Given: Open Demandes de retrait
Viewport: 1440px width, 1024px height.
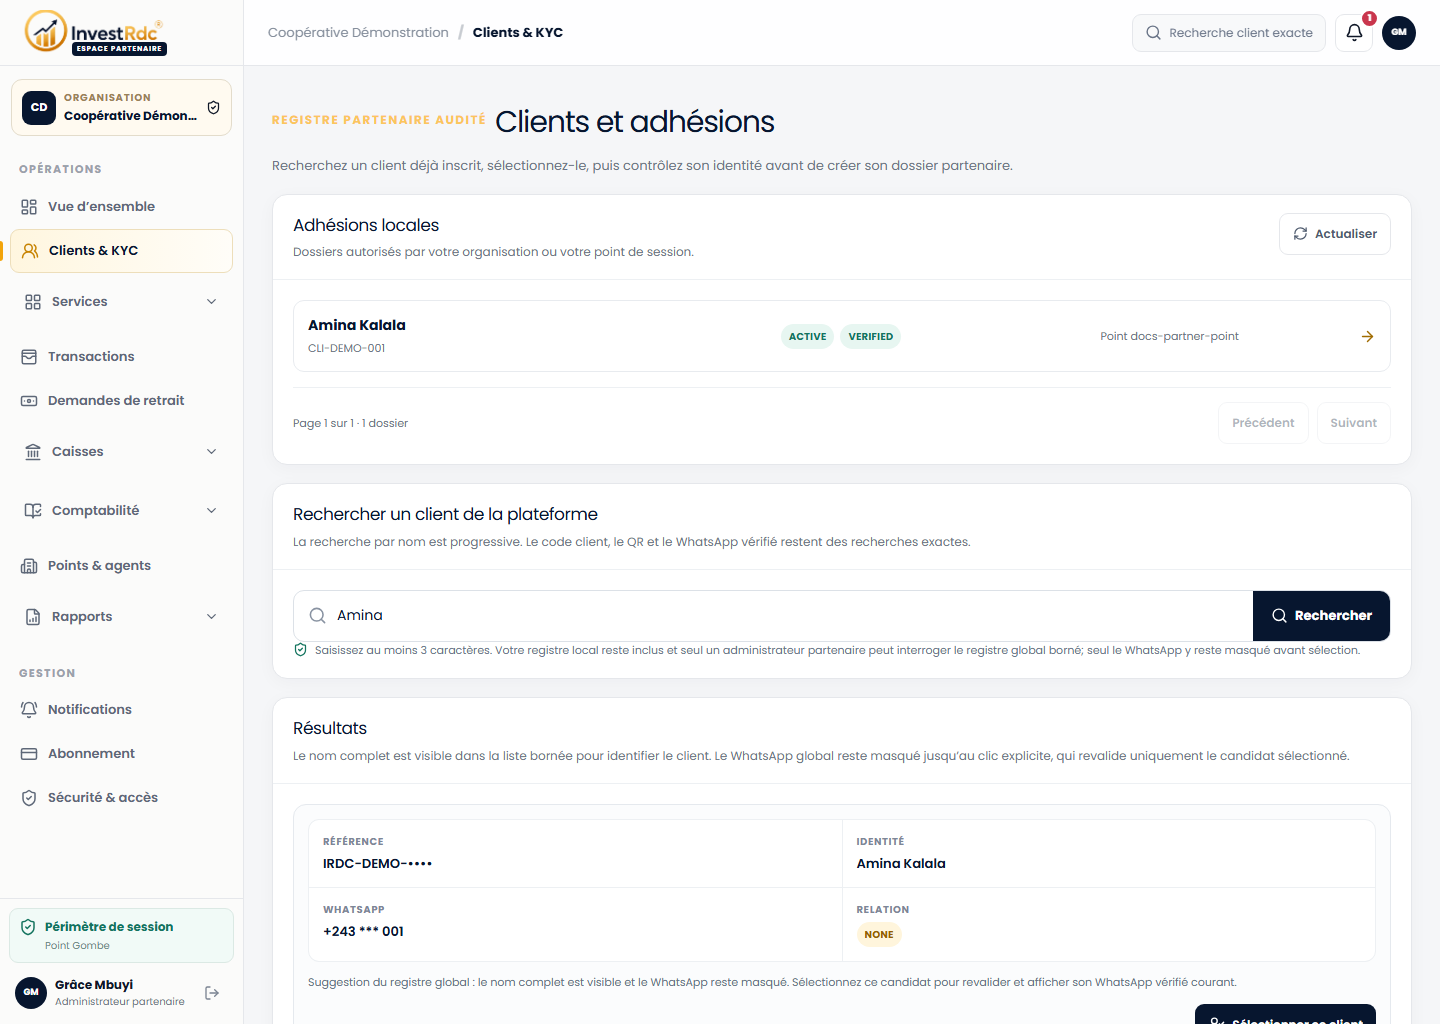Looking at the screenshot, I should point(121,401).
